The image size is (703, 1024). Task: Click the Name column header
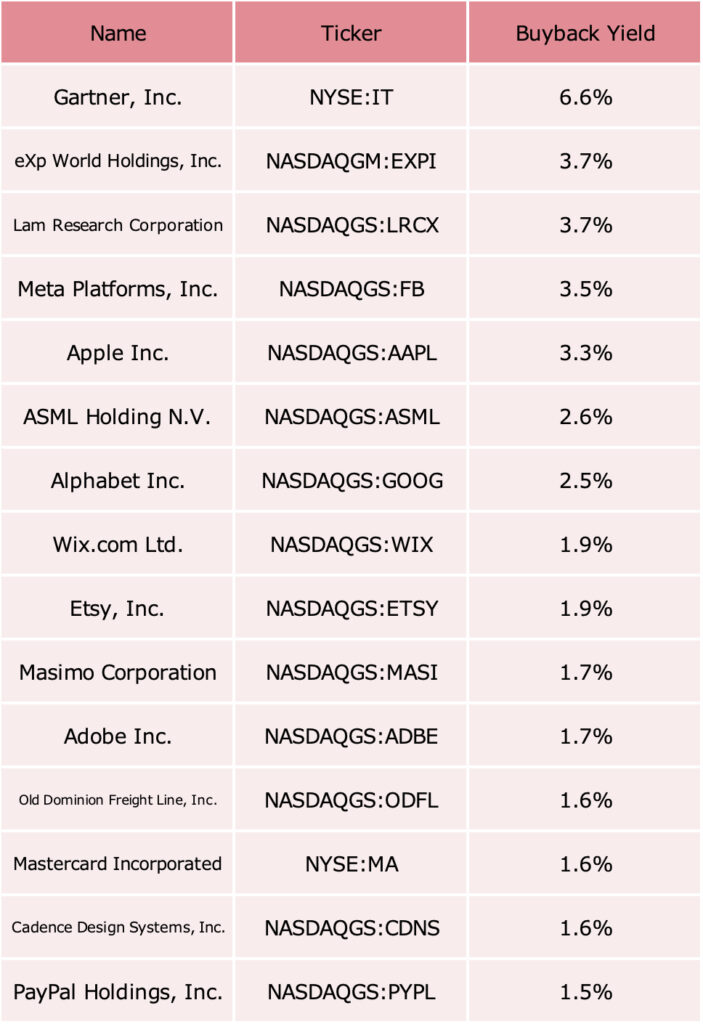tap(117, 33)
